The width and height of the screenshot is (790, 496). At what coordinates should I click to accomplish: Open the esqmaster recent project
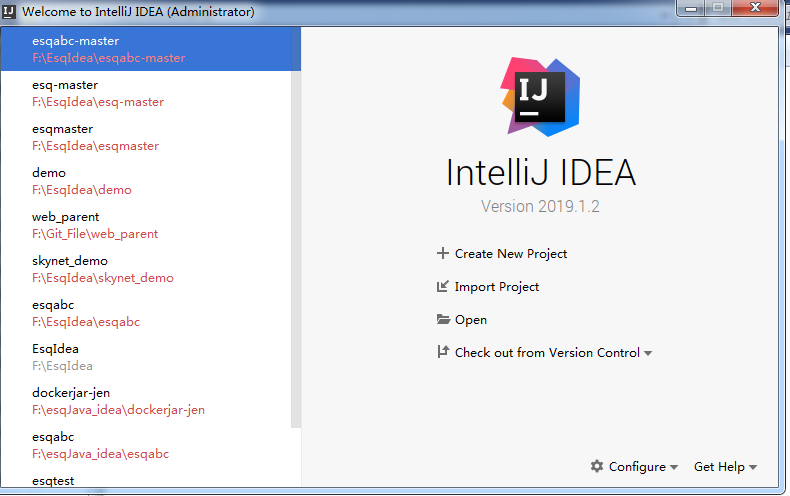(x=146, y=137)
